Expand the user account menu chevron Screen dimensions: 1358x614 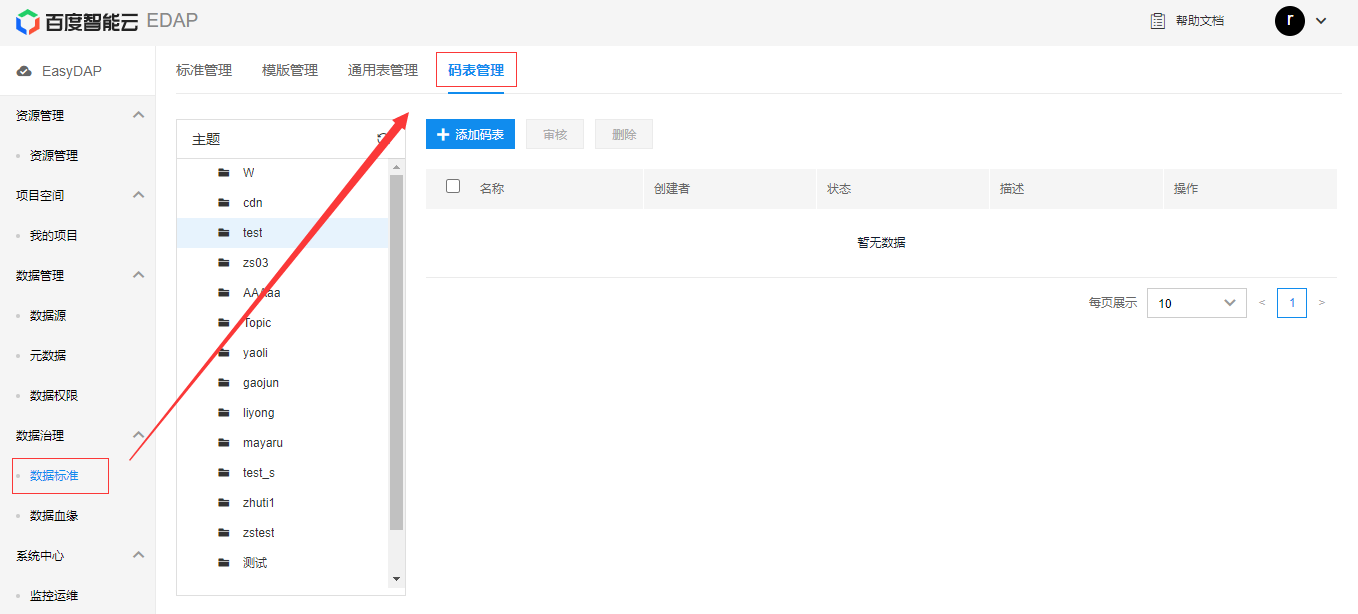click(1321, 21)
